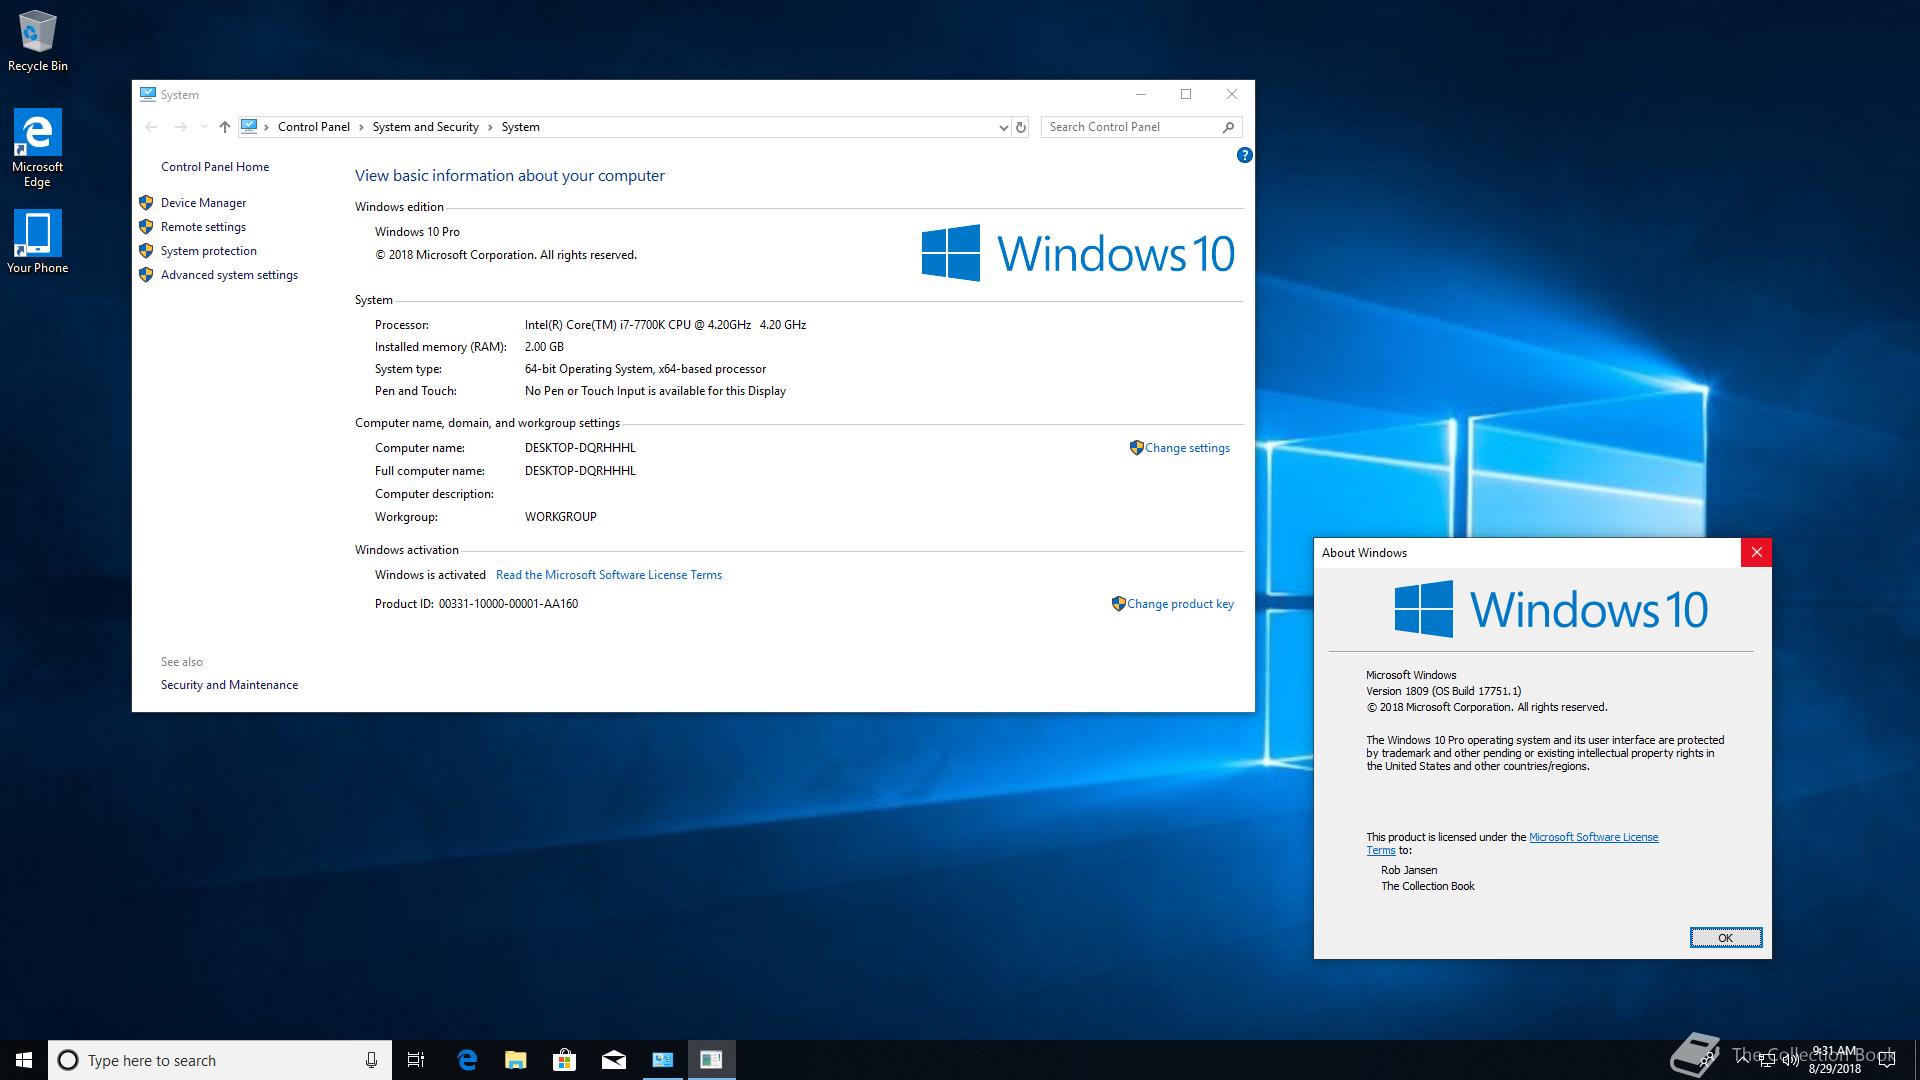The image size is (1920, 1080).
Task: Expand the chevron before Control Panel in the breadcrumb
Action: click(266, 127)
